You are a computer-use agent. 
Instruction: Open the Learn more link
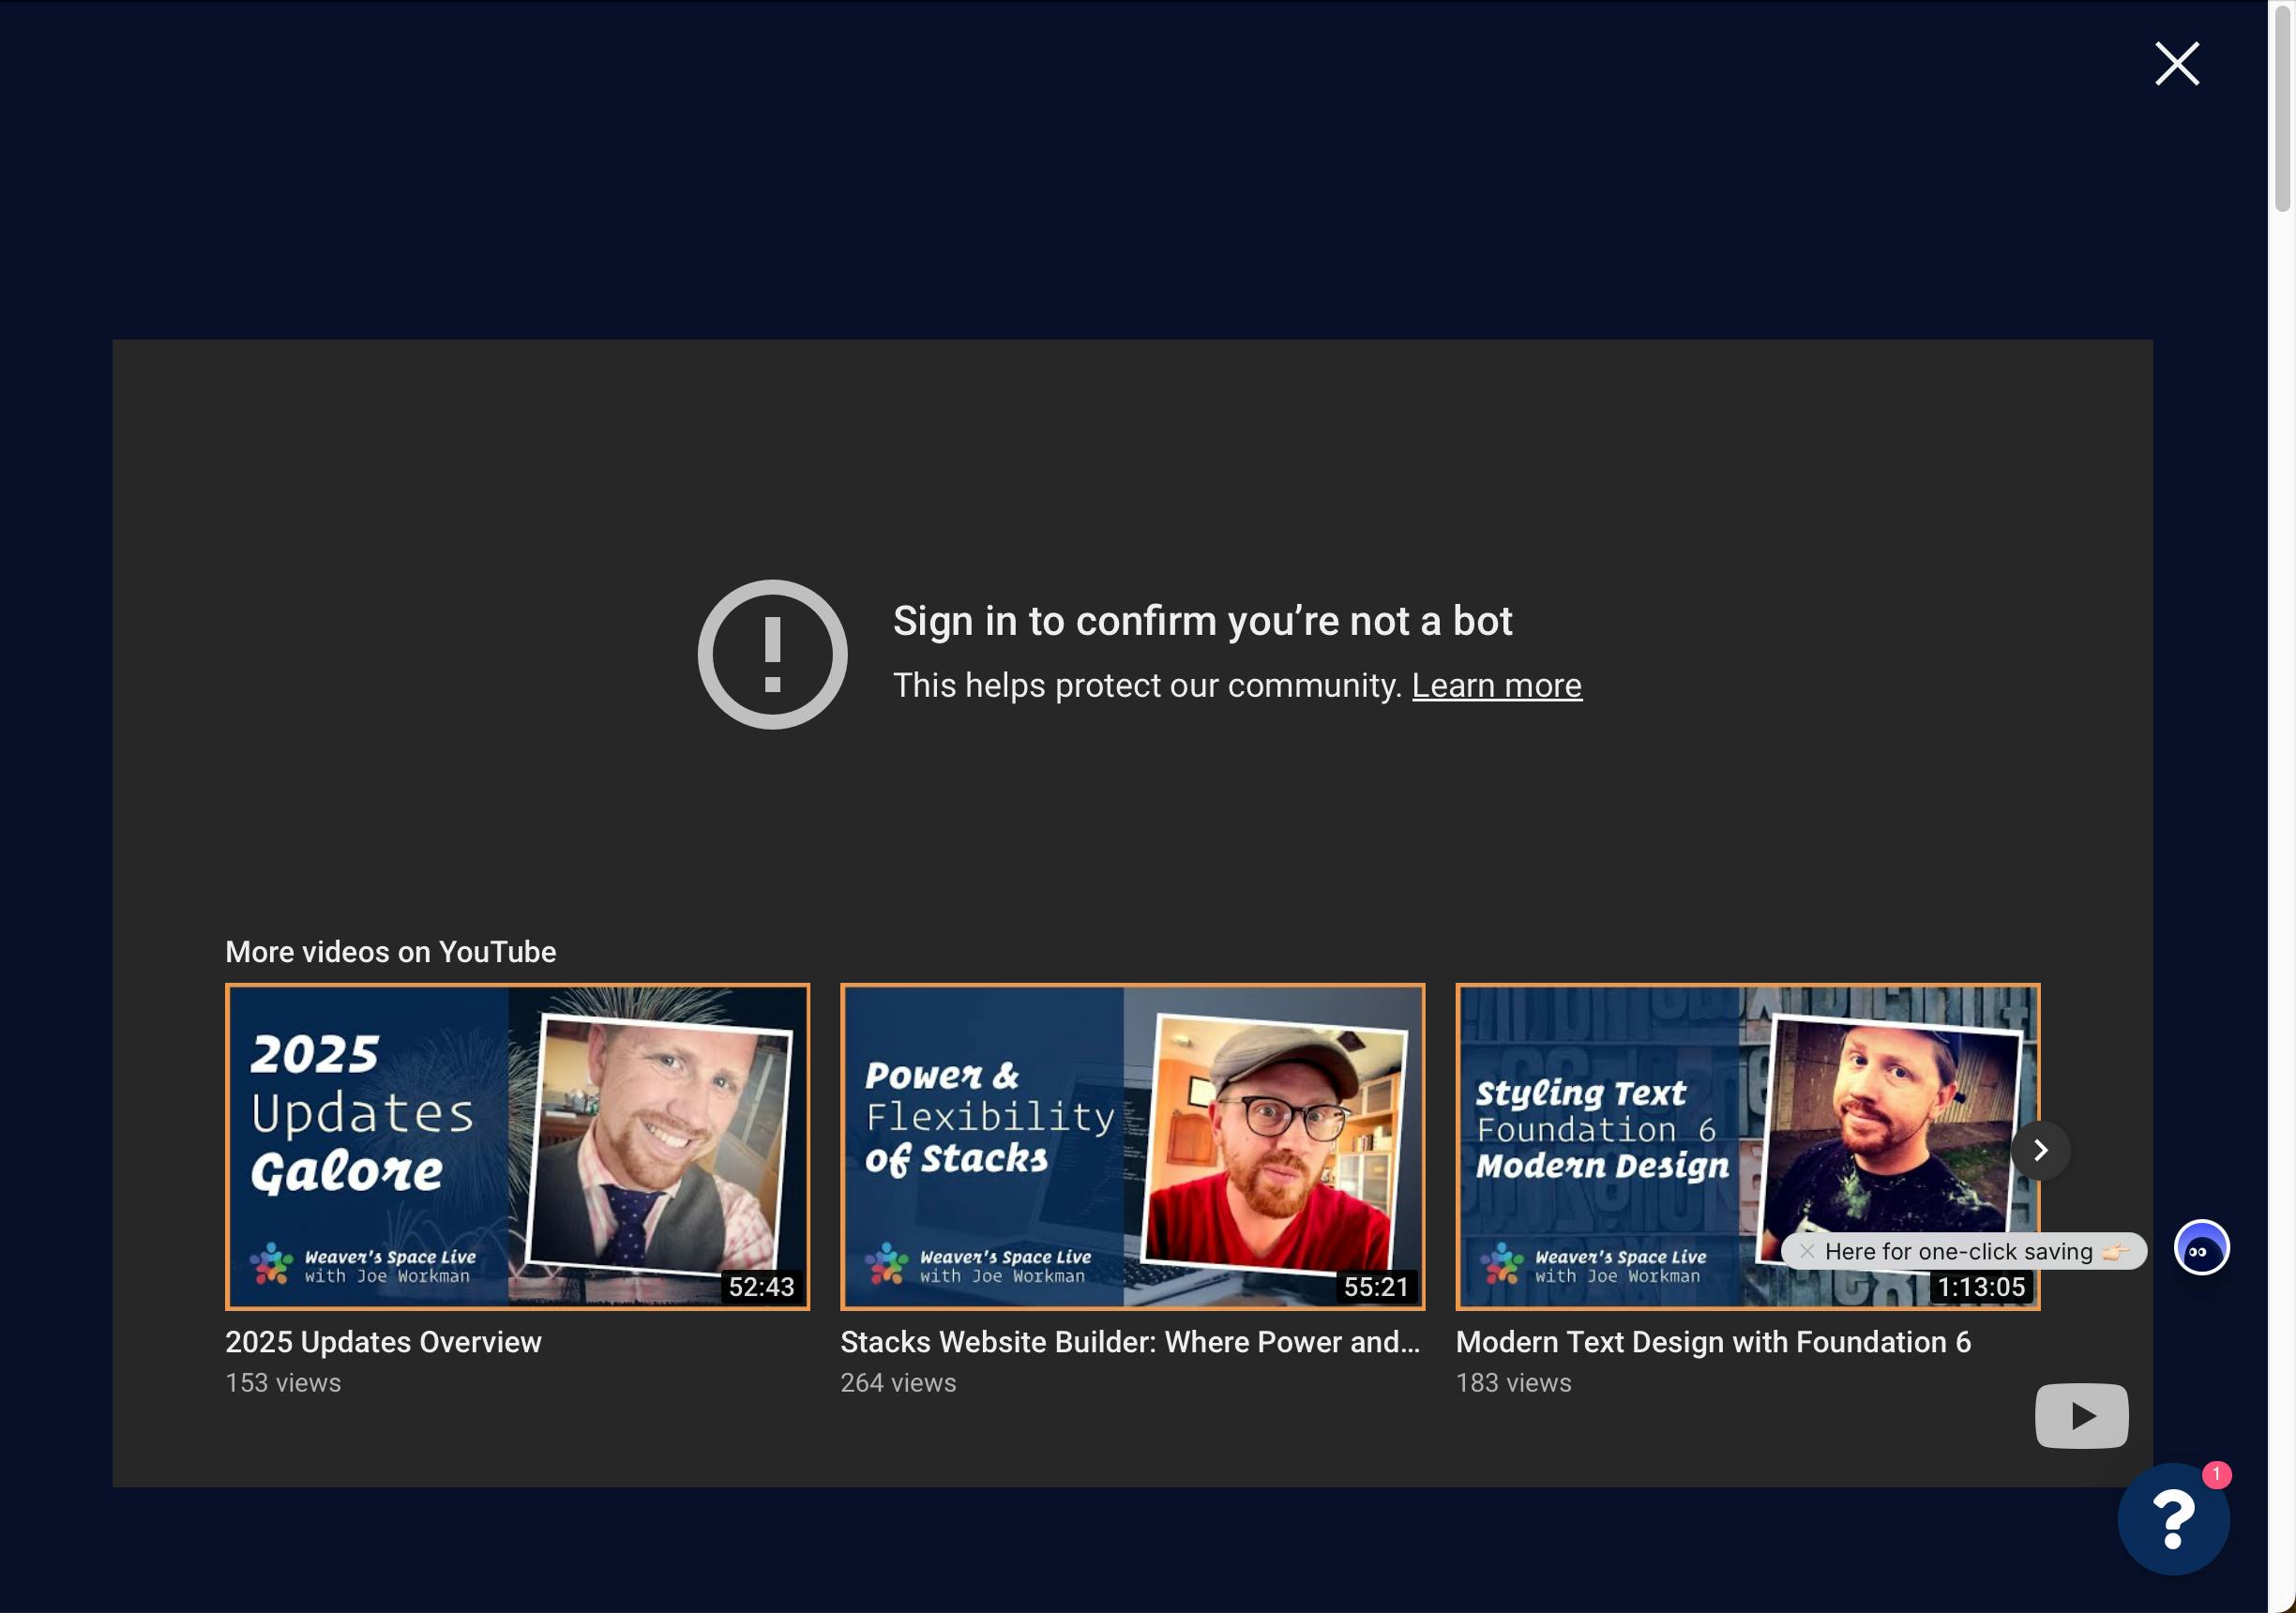point(1496,686)
